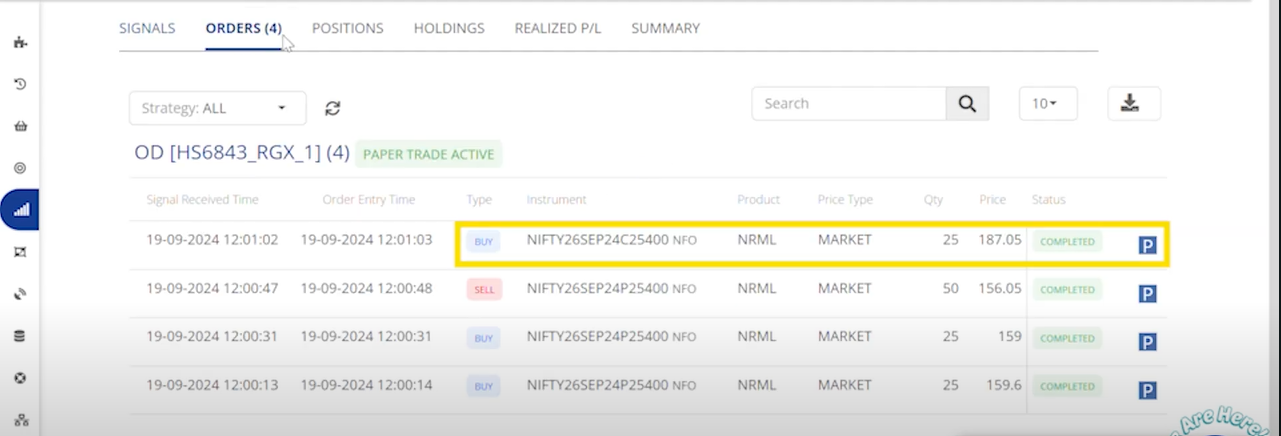1281x436 pixels.
Task: Go to the Holdings tab
Action: tap(449, 28)
